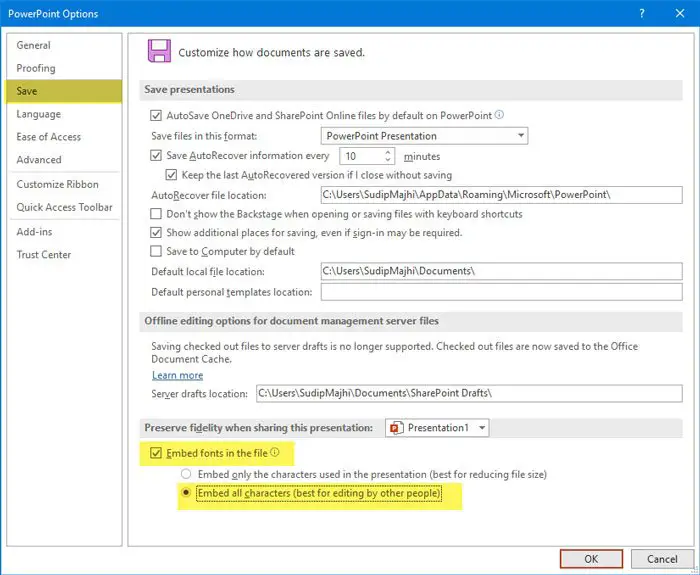Image resolution: width=700 pixels, height=575 pixels.
Task: Select Embed only the characters used option
Action: point(186,474)
